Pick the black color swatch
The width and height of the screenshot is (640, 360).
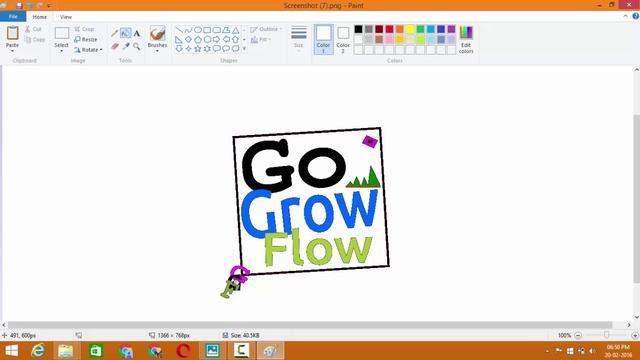pos(358,29)
